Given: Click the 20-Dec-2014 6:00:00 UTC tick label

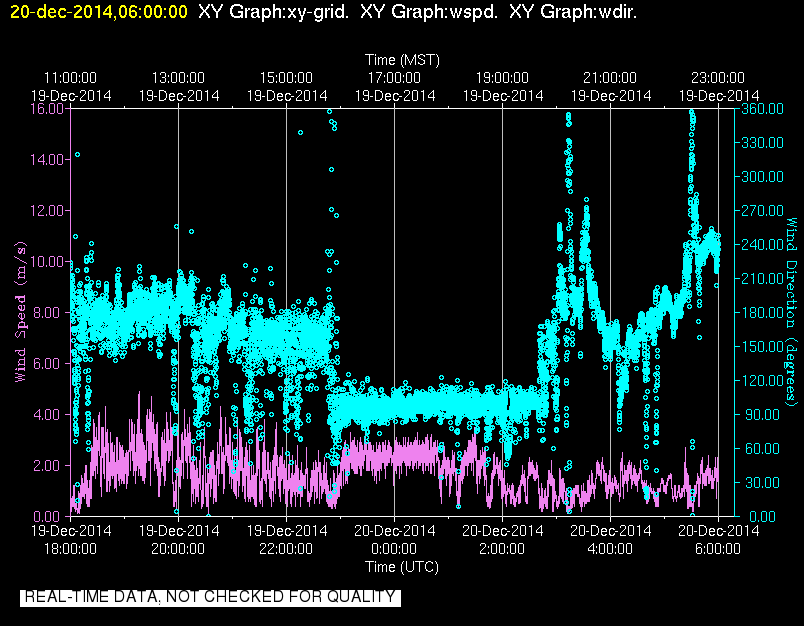Looking at the screenshot, I should [718, 539].
